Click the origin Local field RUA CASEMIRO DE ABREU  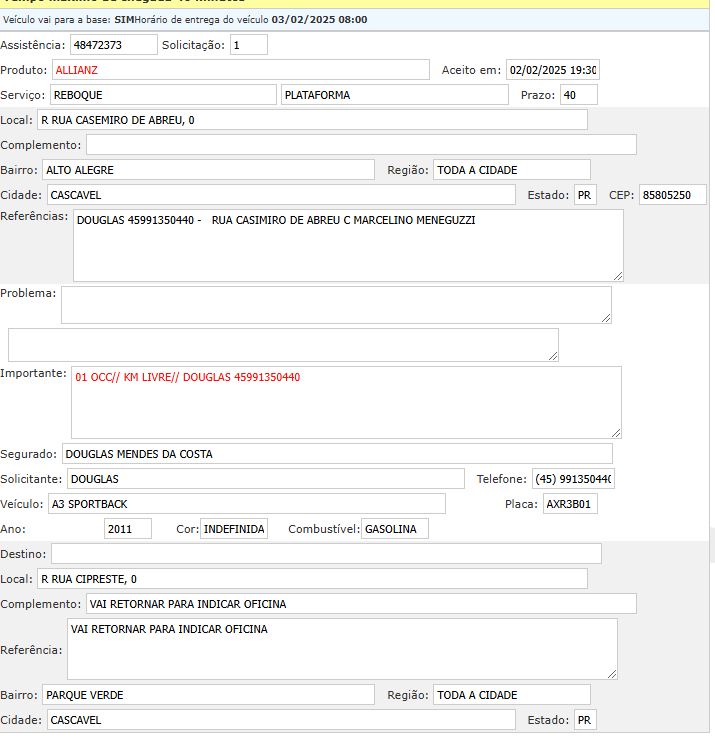(x=313, y=120)
